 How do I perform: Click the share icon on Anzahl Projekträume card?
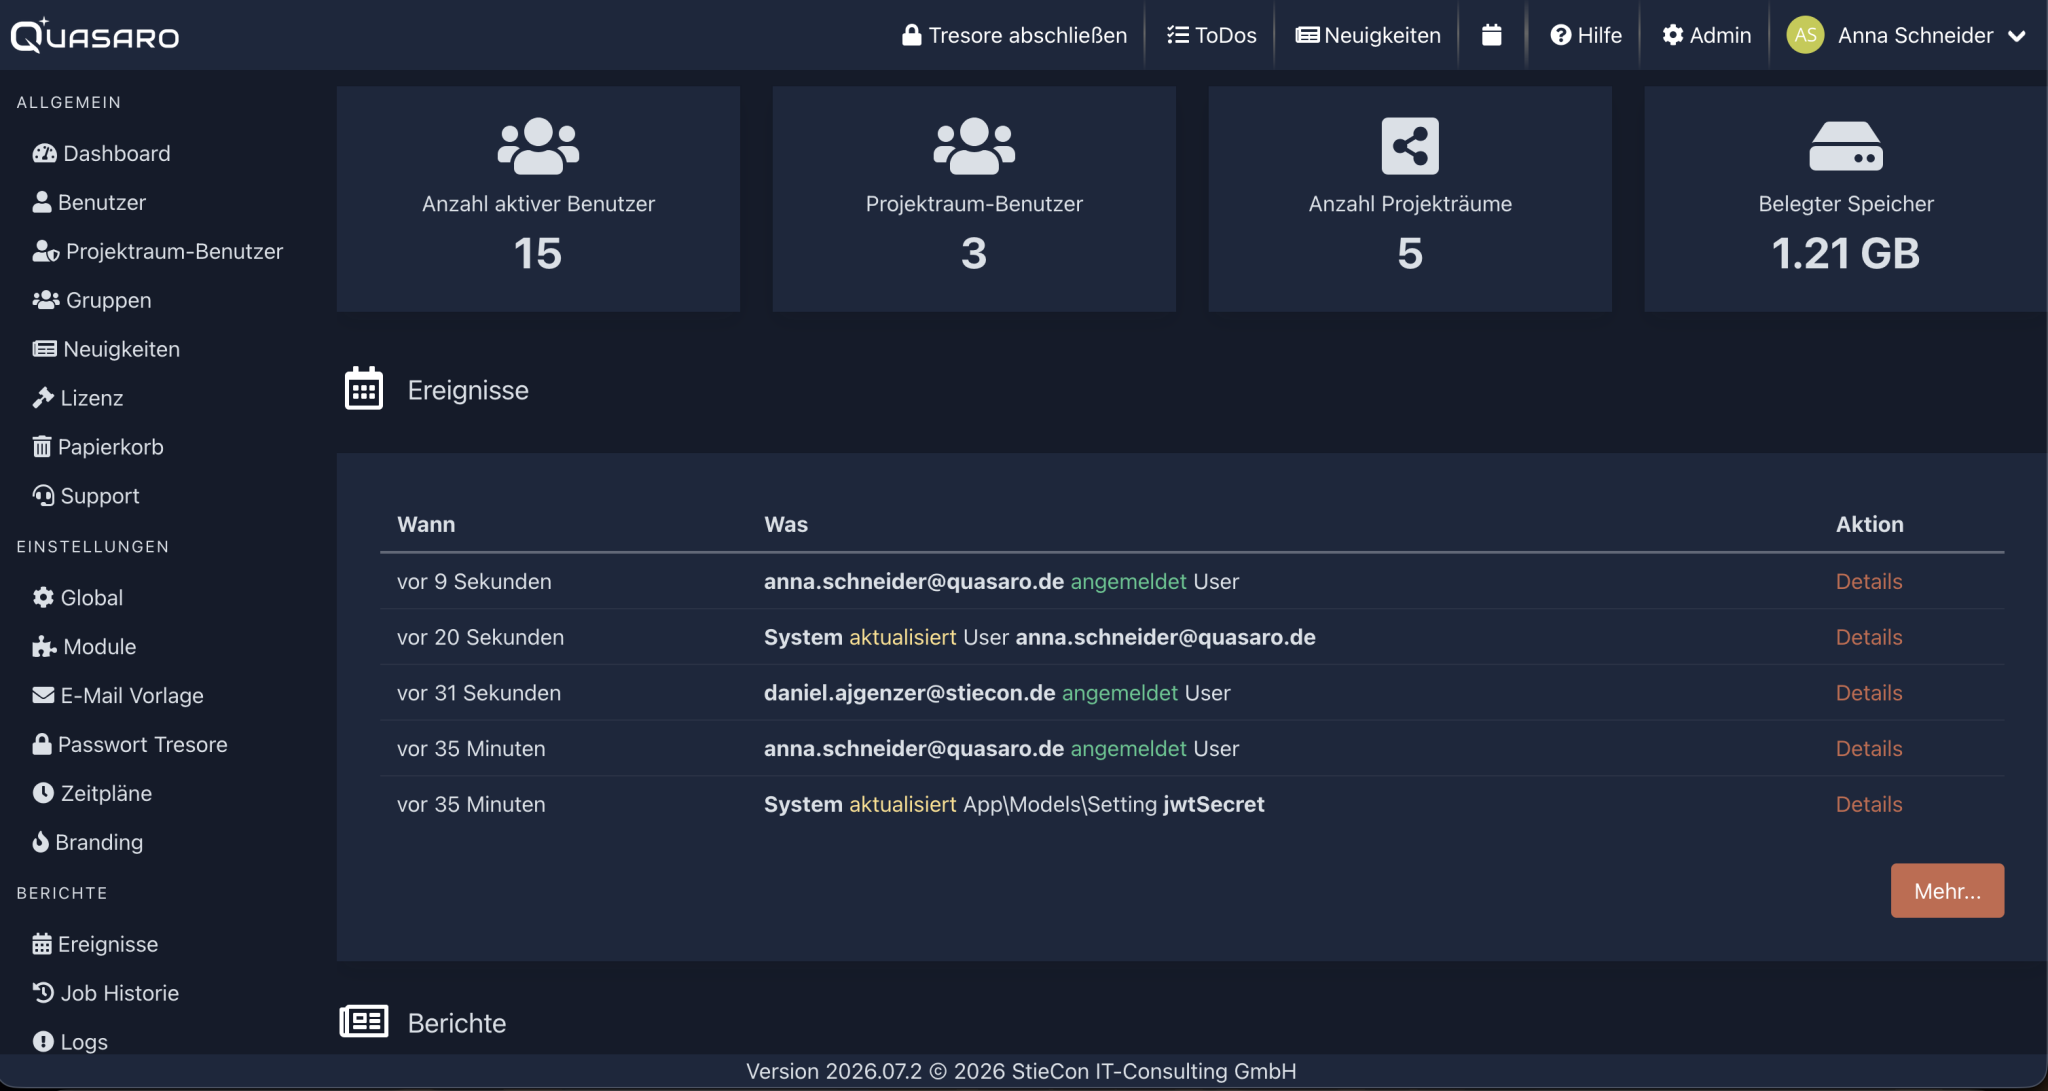(x=1410, y=146)
